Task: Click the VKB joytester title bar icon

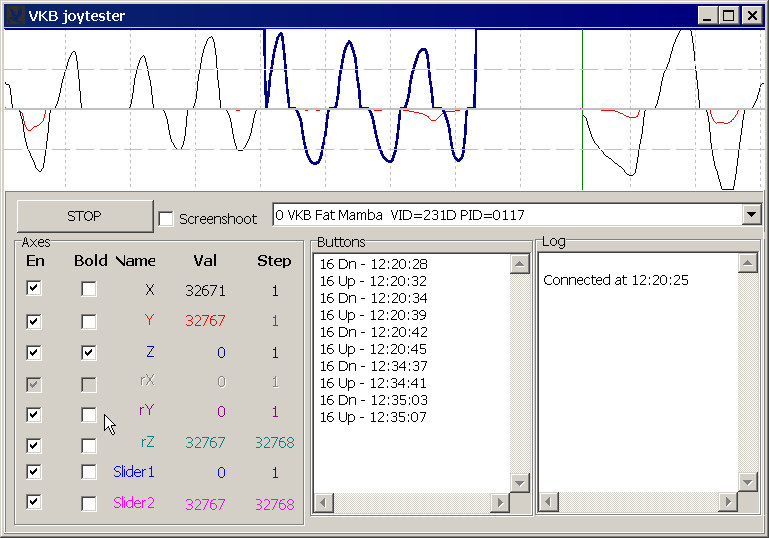Action: click(x=15, y=15)
